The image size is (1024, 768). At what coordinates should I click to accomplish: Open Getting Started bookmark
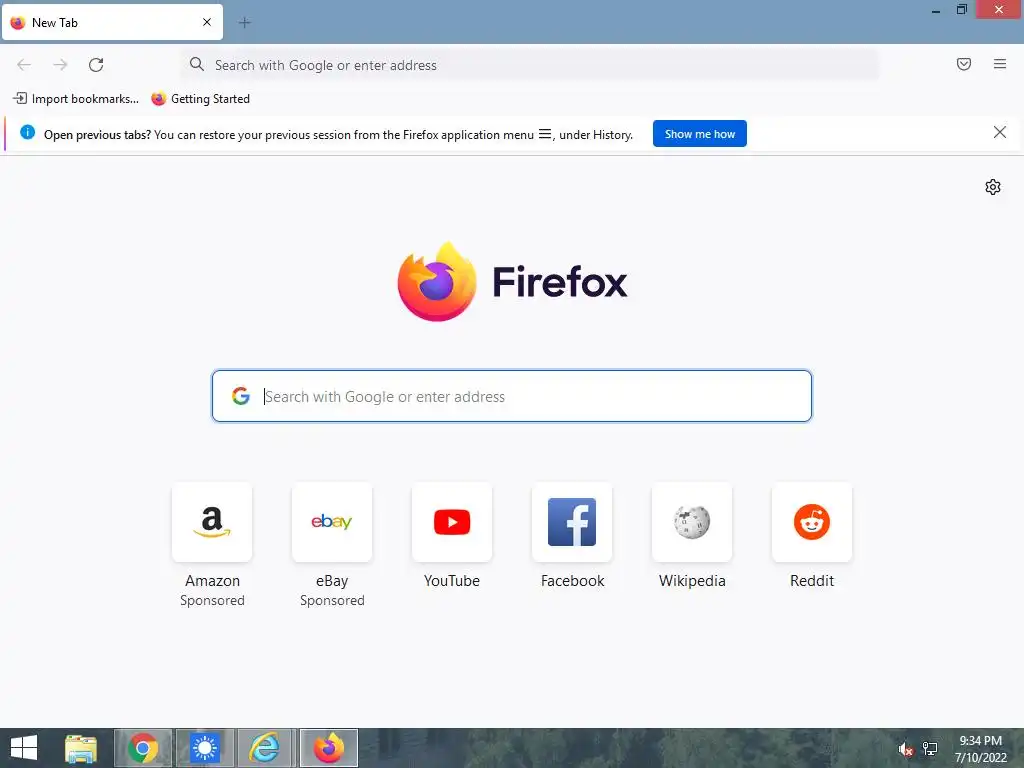[x=200, y=99]
